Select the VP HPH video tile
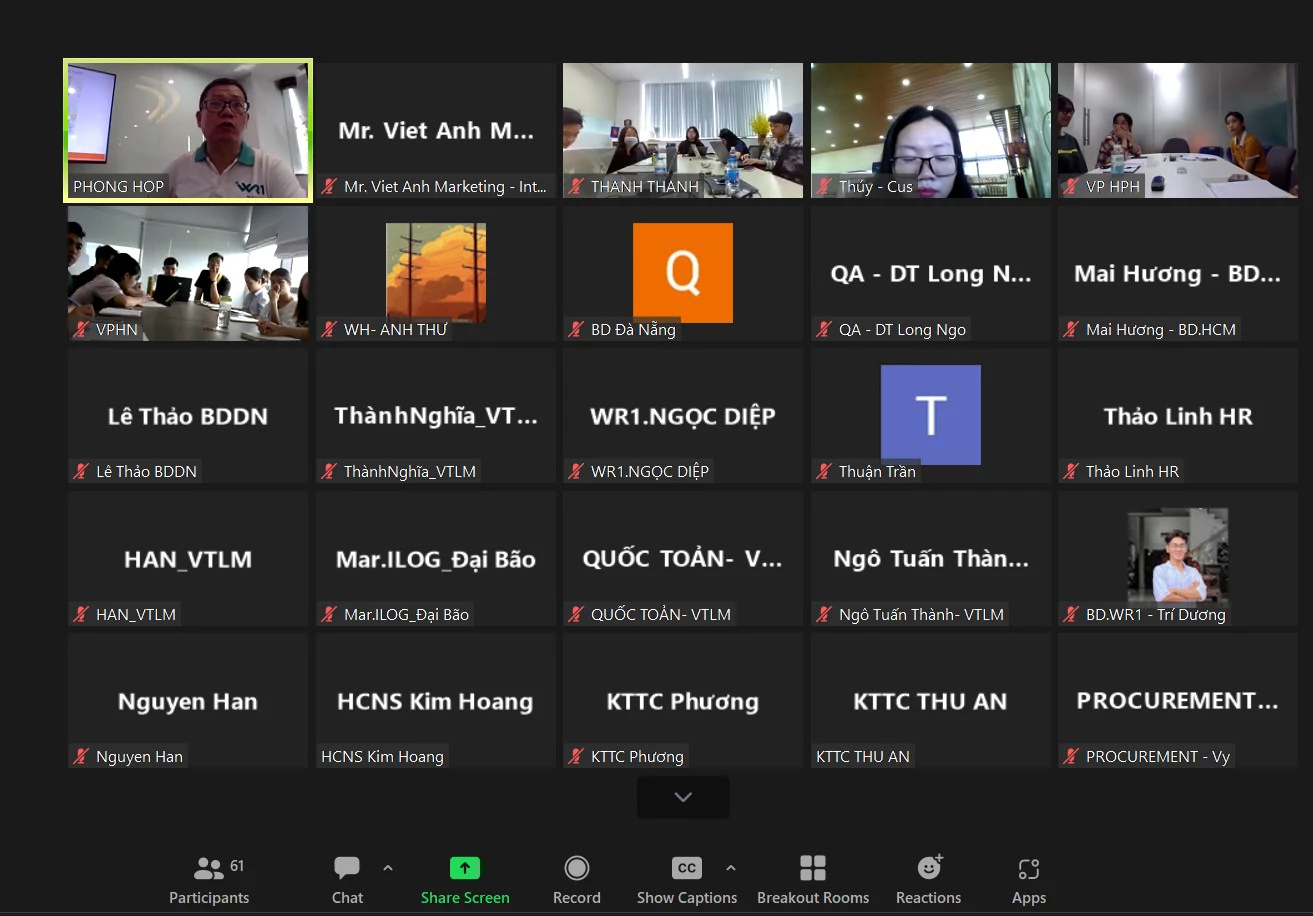This screenshot has width=1313, height=916. pyautogui.click(x=1178, y=130)
